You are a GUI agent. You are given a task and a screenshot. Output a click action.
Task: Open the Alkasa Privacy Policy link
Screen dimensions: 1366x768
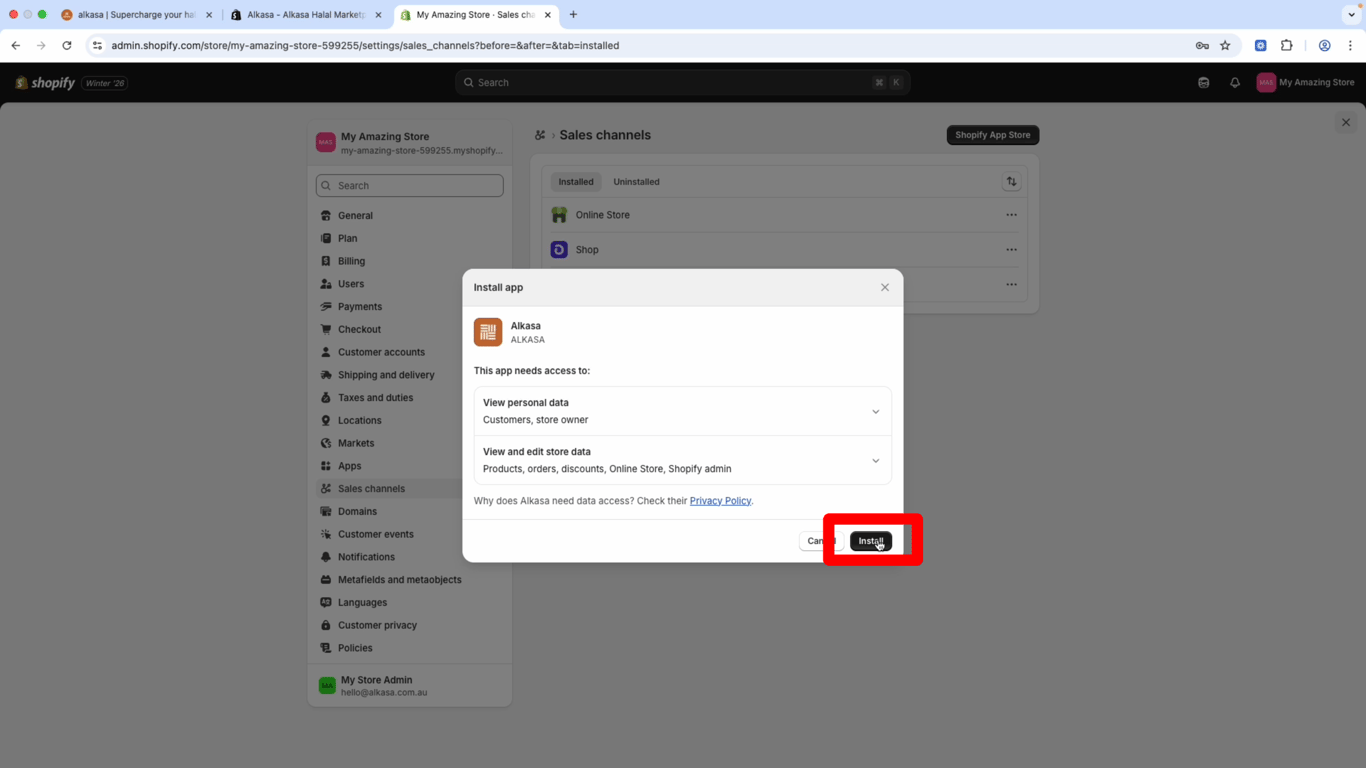720,501
